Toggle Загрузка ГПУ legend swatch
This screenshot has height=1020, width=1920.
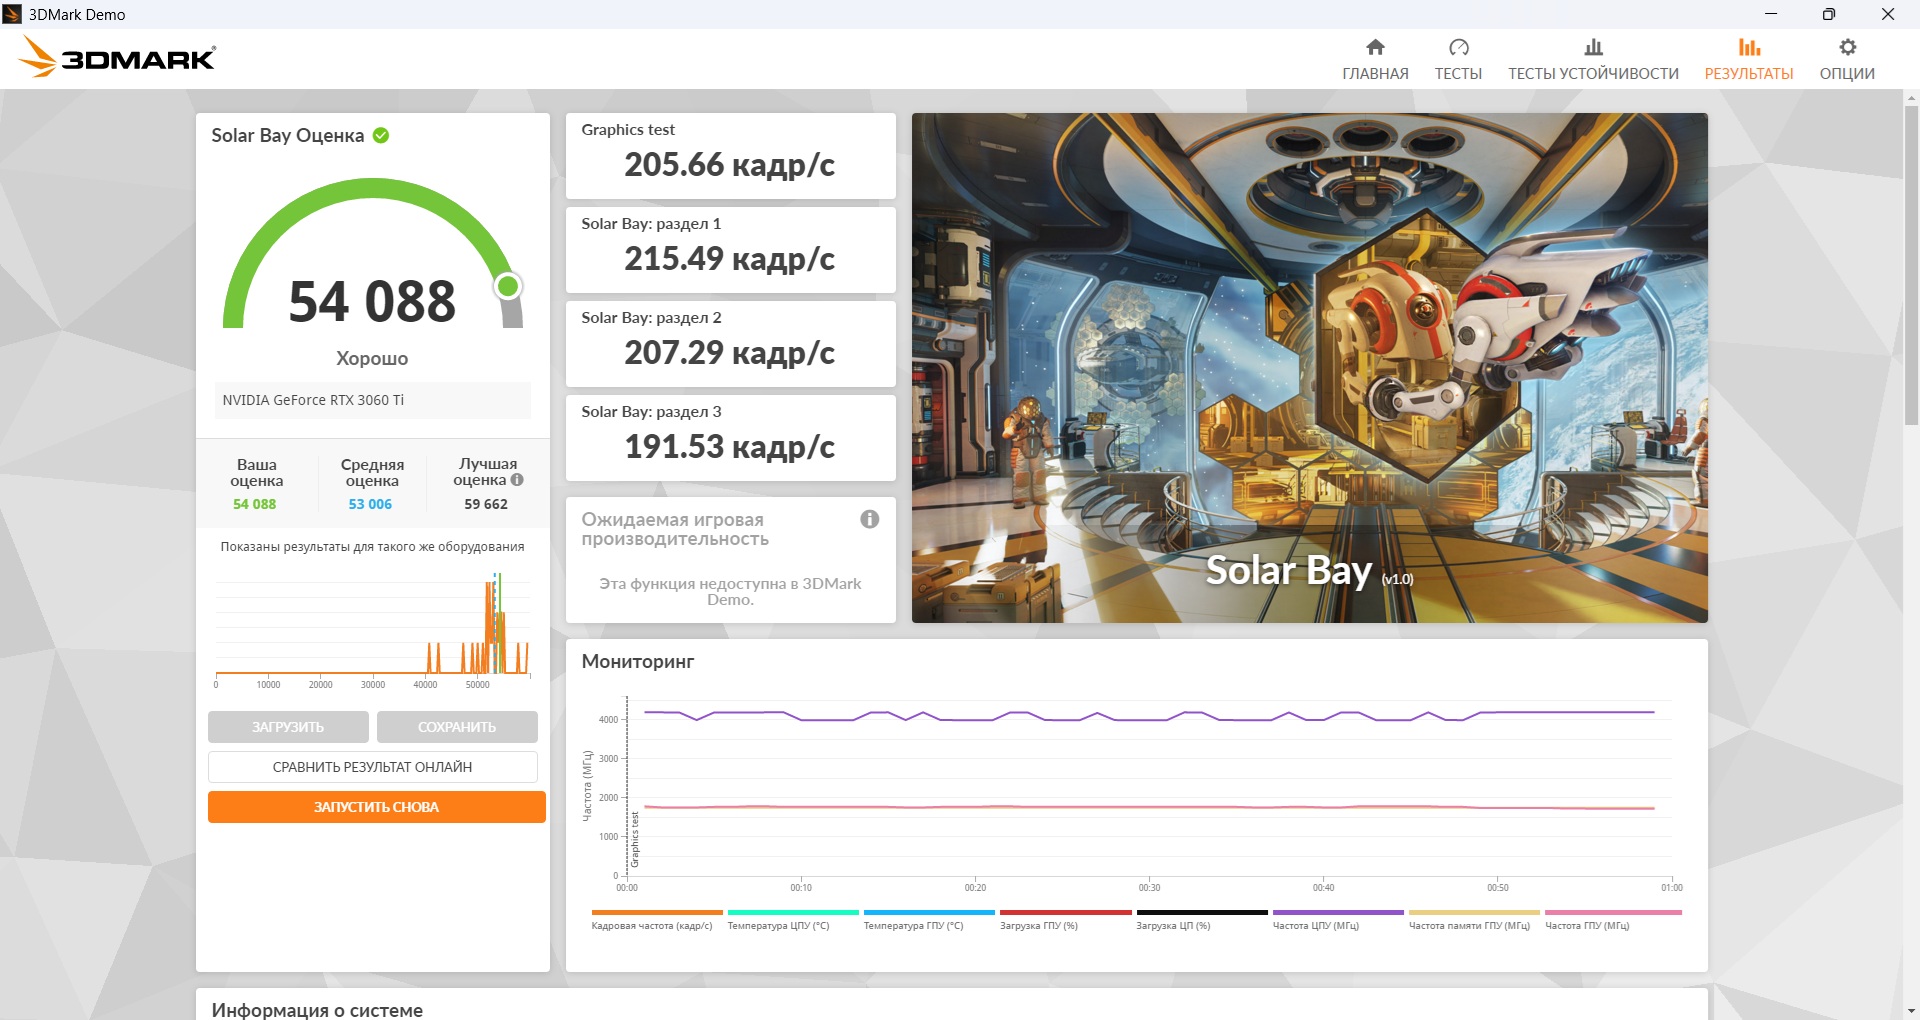click(x=1066, y=912)
